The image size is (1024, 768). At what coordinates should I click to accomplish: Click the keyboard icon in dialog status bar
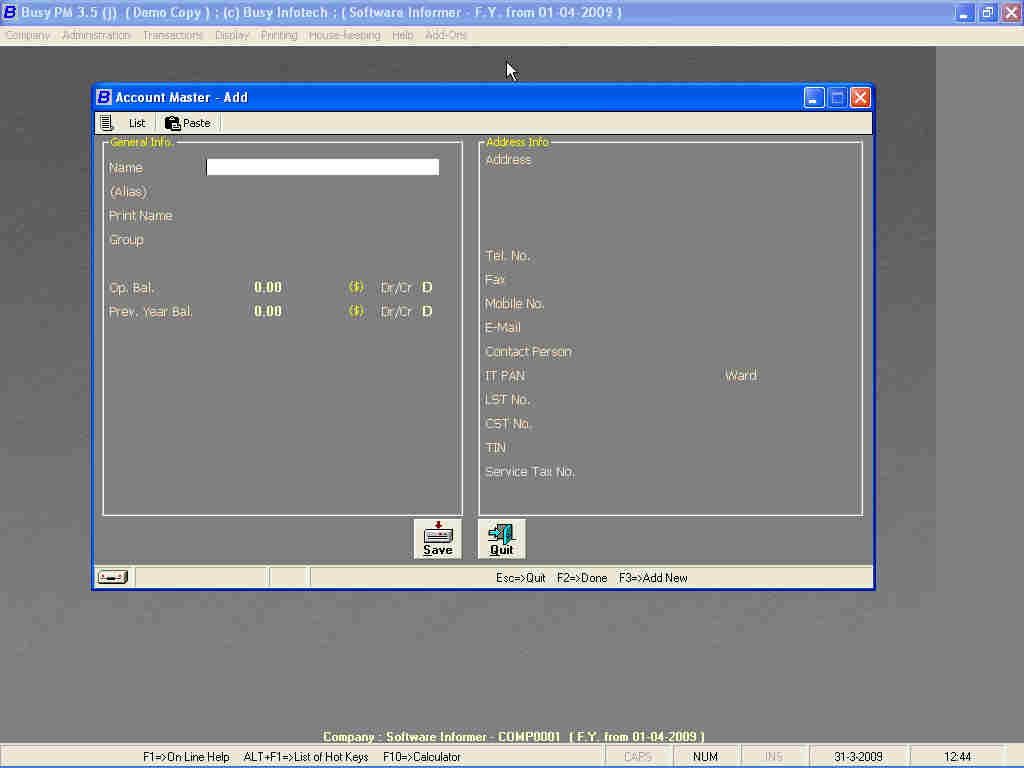(x=112, y=577)
